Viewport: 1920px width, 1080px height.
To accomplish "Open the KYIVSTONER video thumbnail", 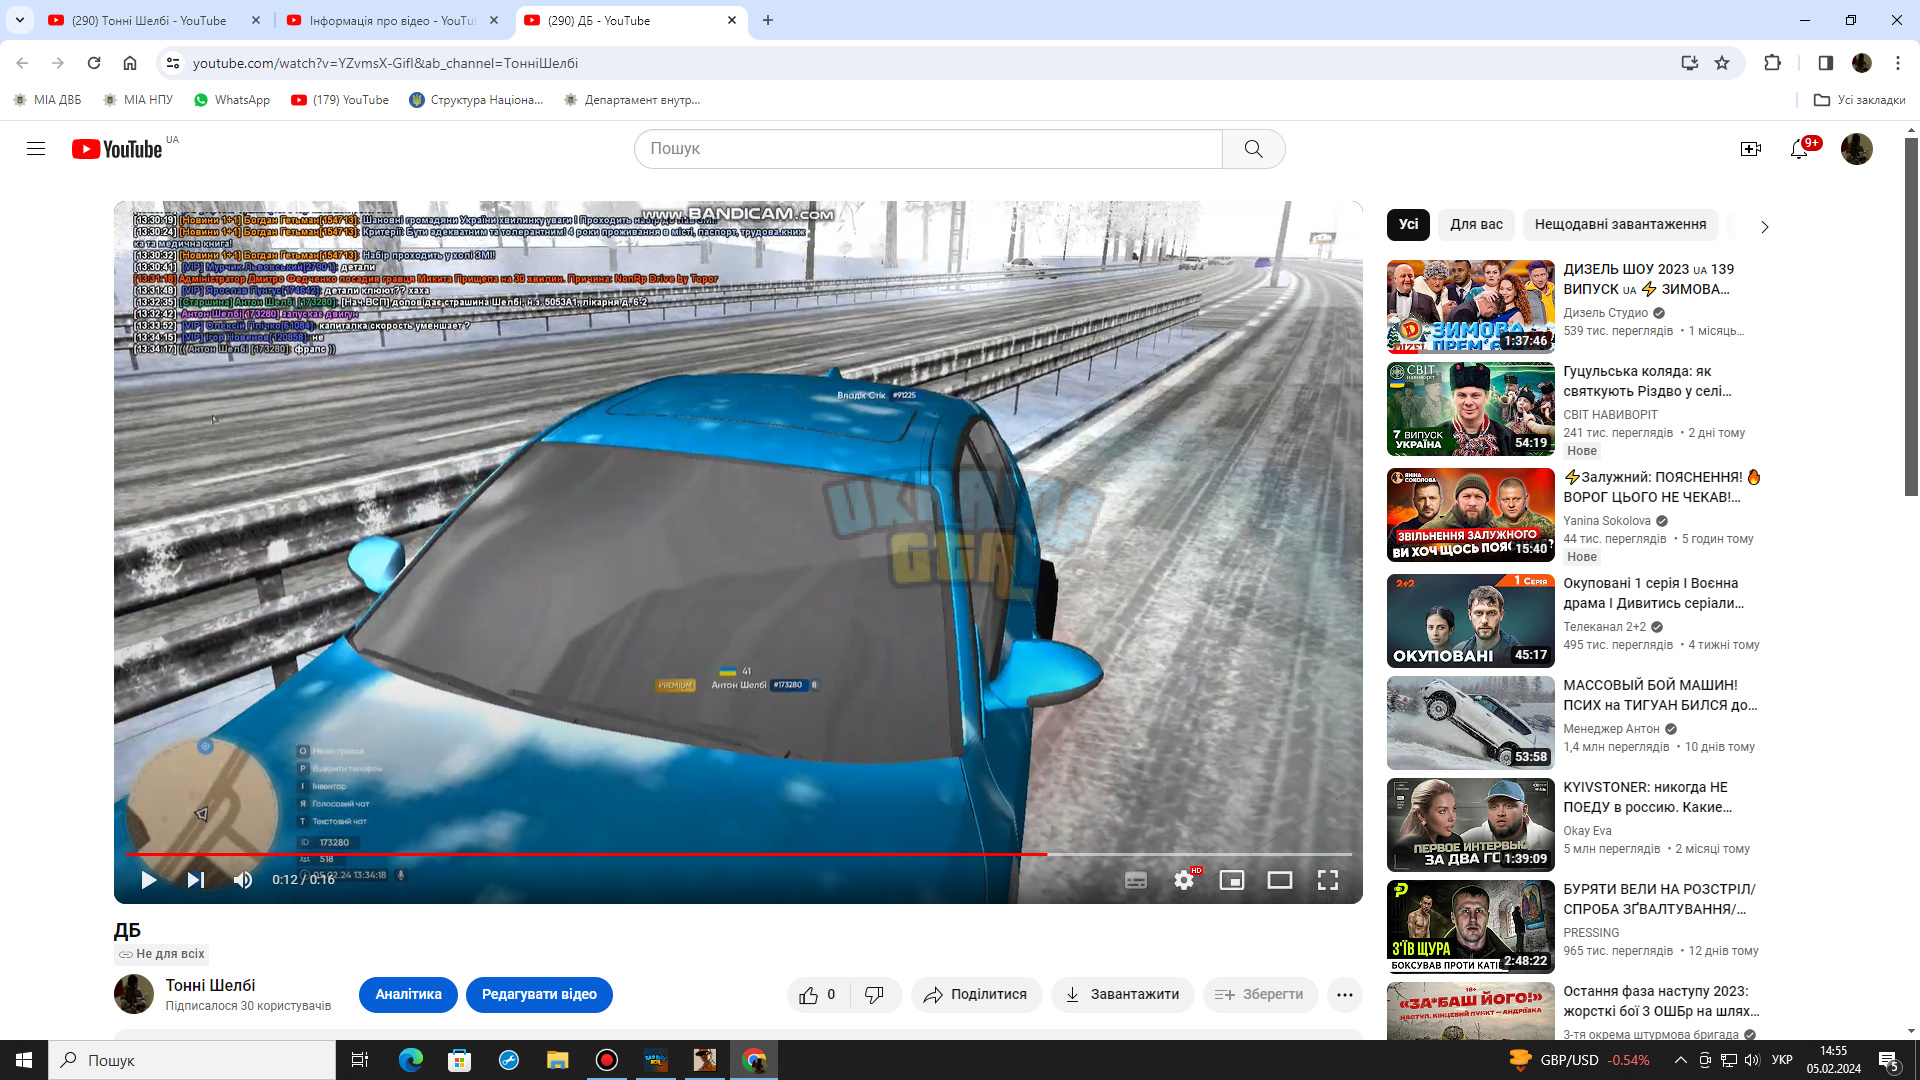I will 1471,825.
